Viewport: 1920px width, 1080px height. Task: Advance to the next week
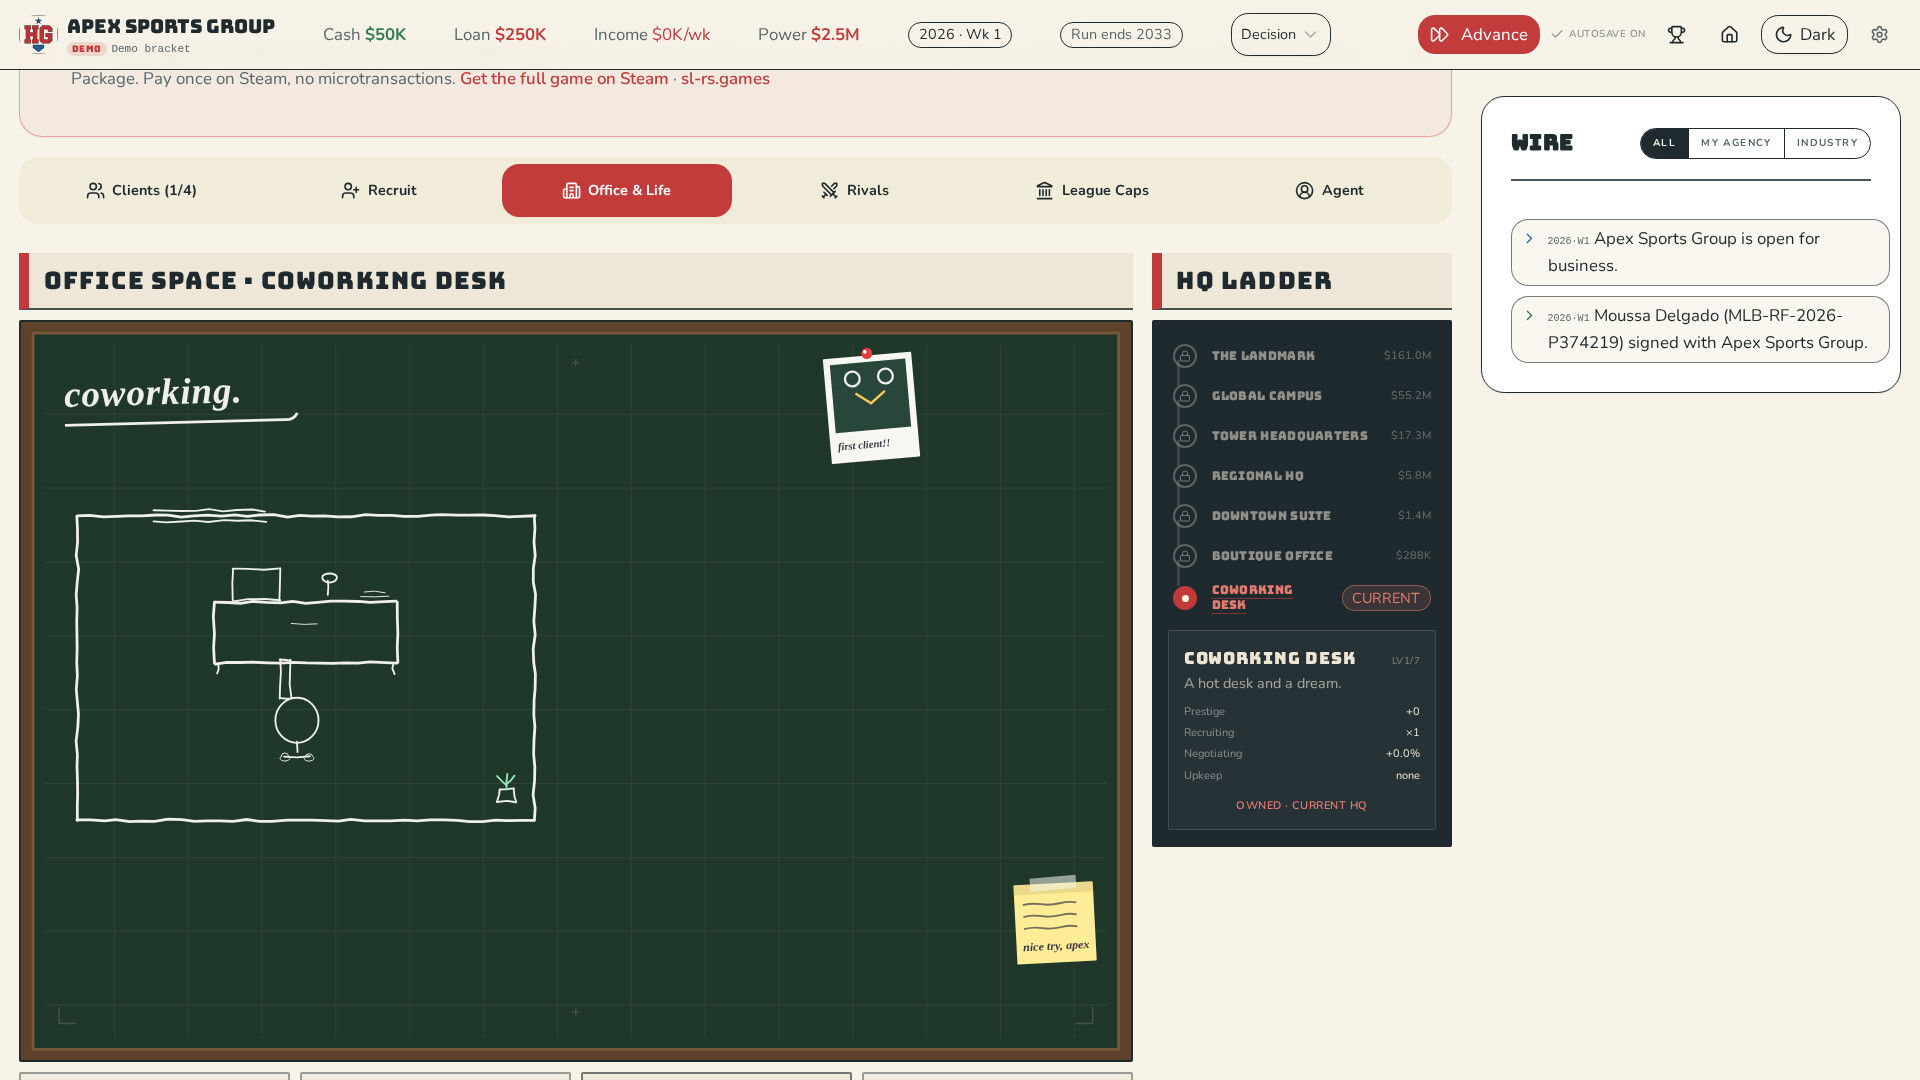tap(1478, 35)
